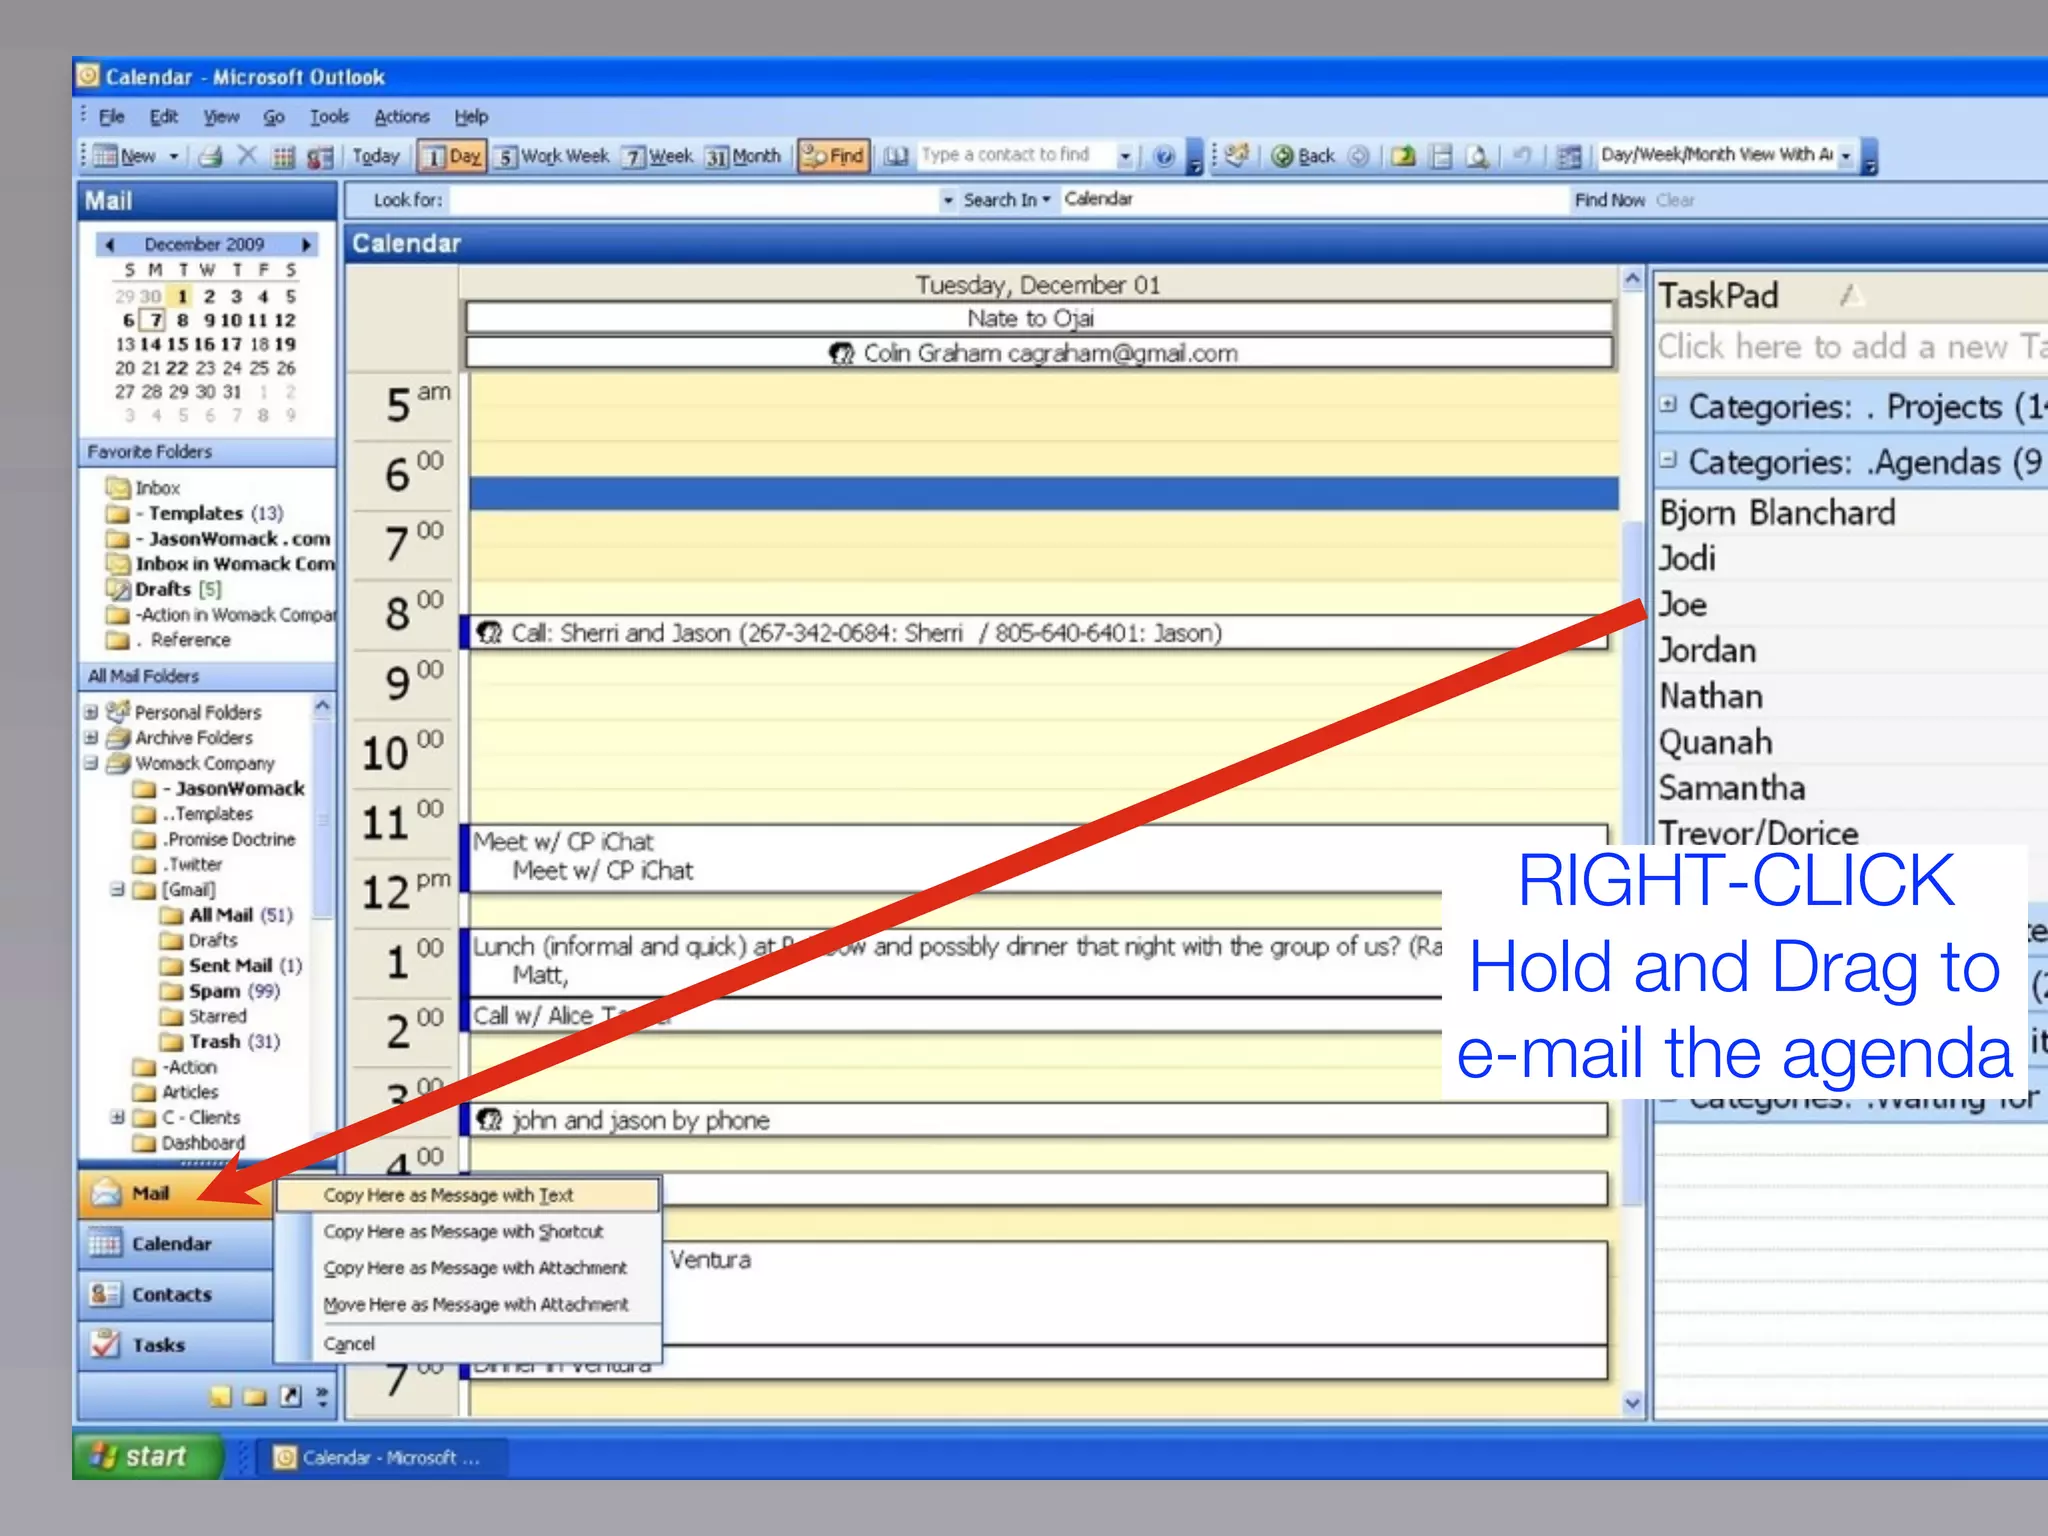
Task: Choose Copy Here as Message with Text
Action: [x=467, y=1195]
